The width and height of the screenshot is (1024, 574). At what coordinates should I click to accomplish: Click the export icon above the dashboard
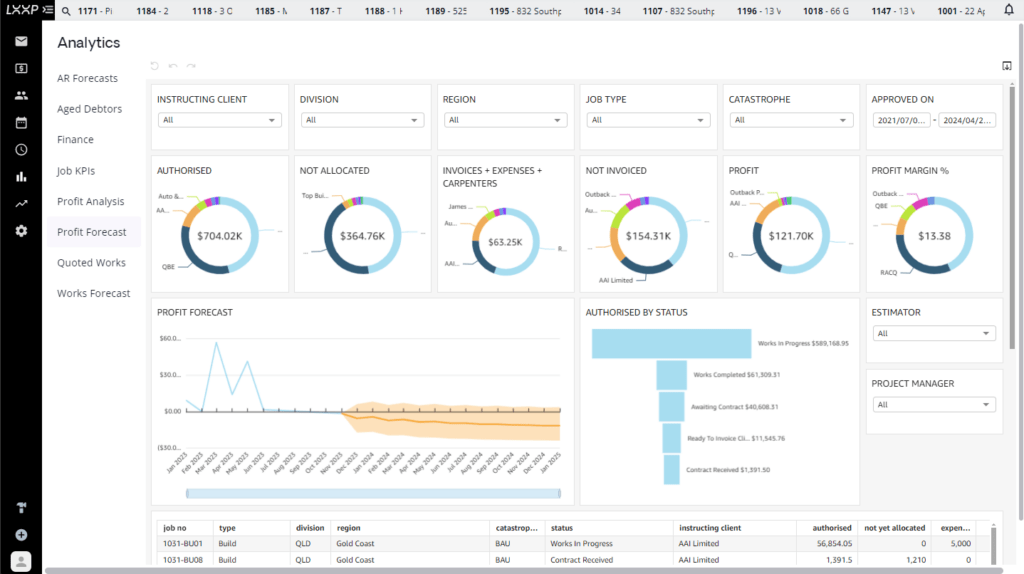click(1006, 66)
